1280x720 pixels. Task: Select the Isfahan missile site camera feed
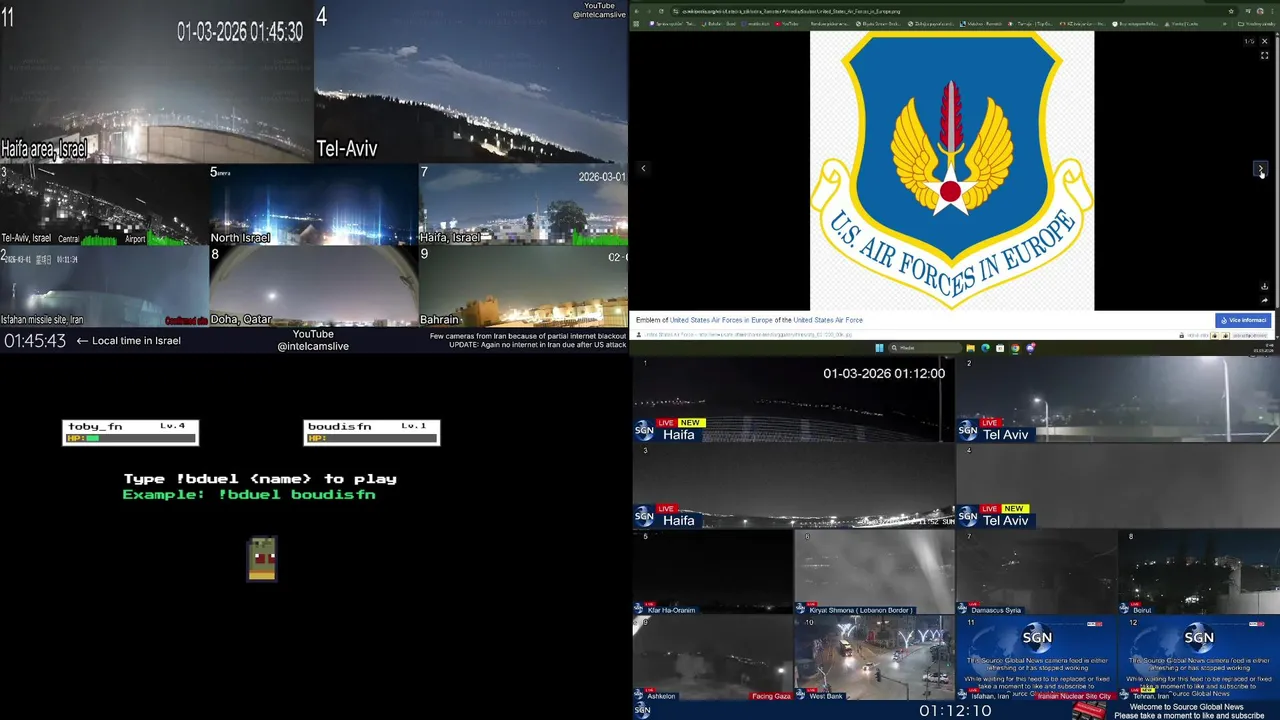[x=104, y=286]
